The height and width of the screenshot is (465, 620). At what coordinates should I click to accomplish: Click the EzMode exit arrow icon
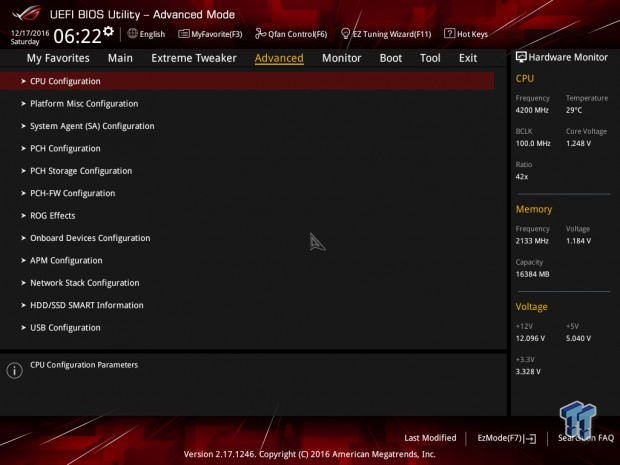point(530,439)
